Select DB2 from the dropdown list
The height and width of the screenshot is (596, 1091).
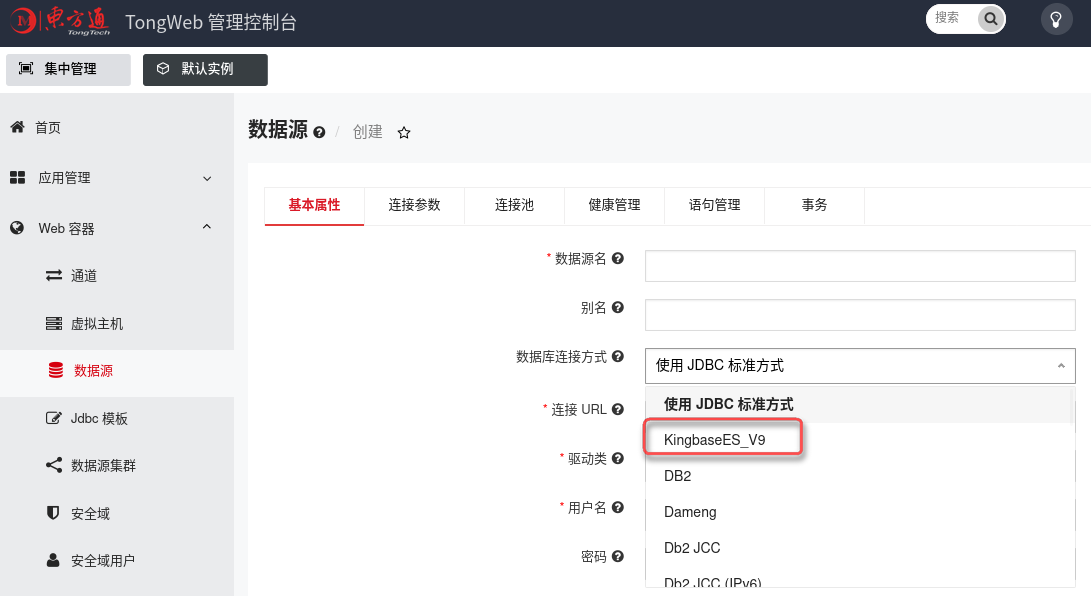click(859, 476)
